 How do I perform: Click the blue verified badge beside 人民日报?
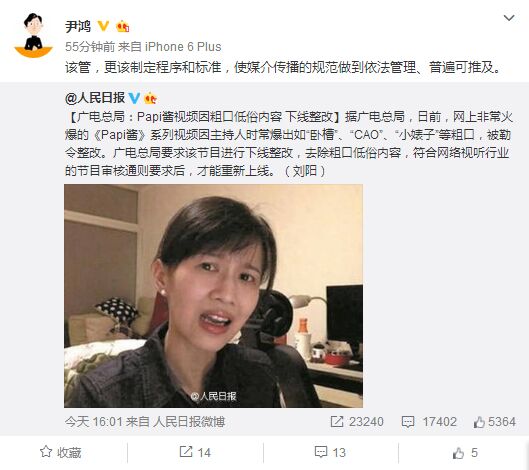click(x=134, y=98)
